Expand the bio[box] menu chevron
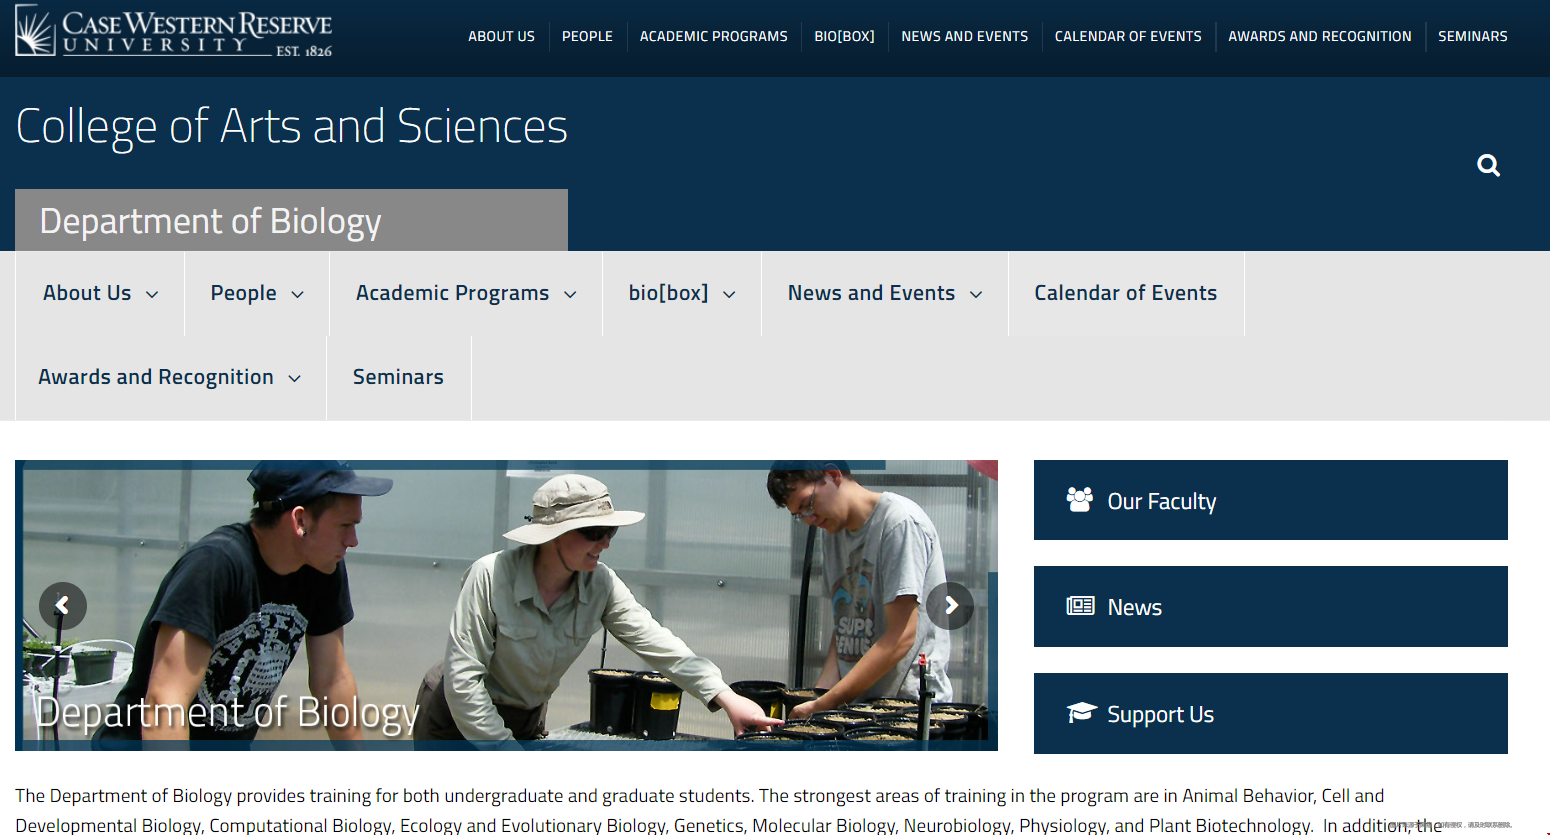The image size is (1550, 835). click(729, 294)
